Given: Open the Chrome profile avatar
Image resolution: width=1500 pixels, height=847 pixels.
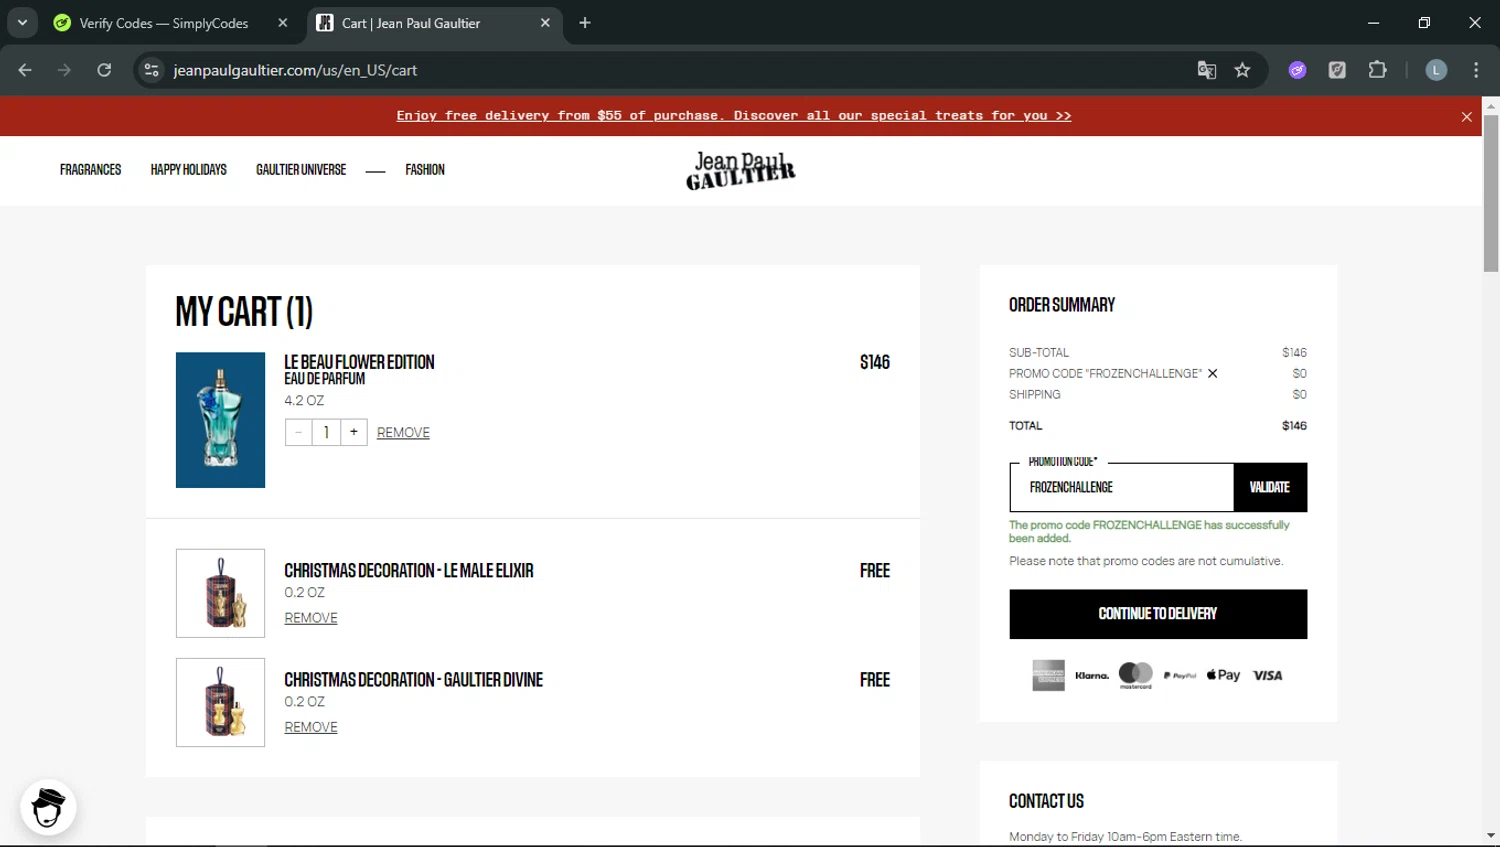Looking at the screenshot, I should (x=1436, y=70).
